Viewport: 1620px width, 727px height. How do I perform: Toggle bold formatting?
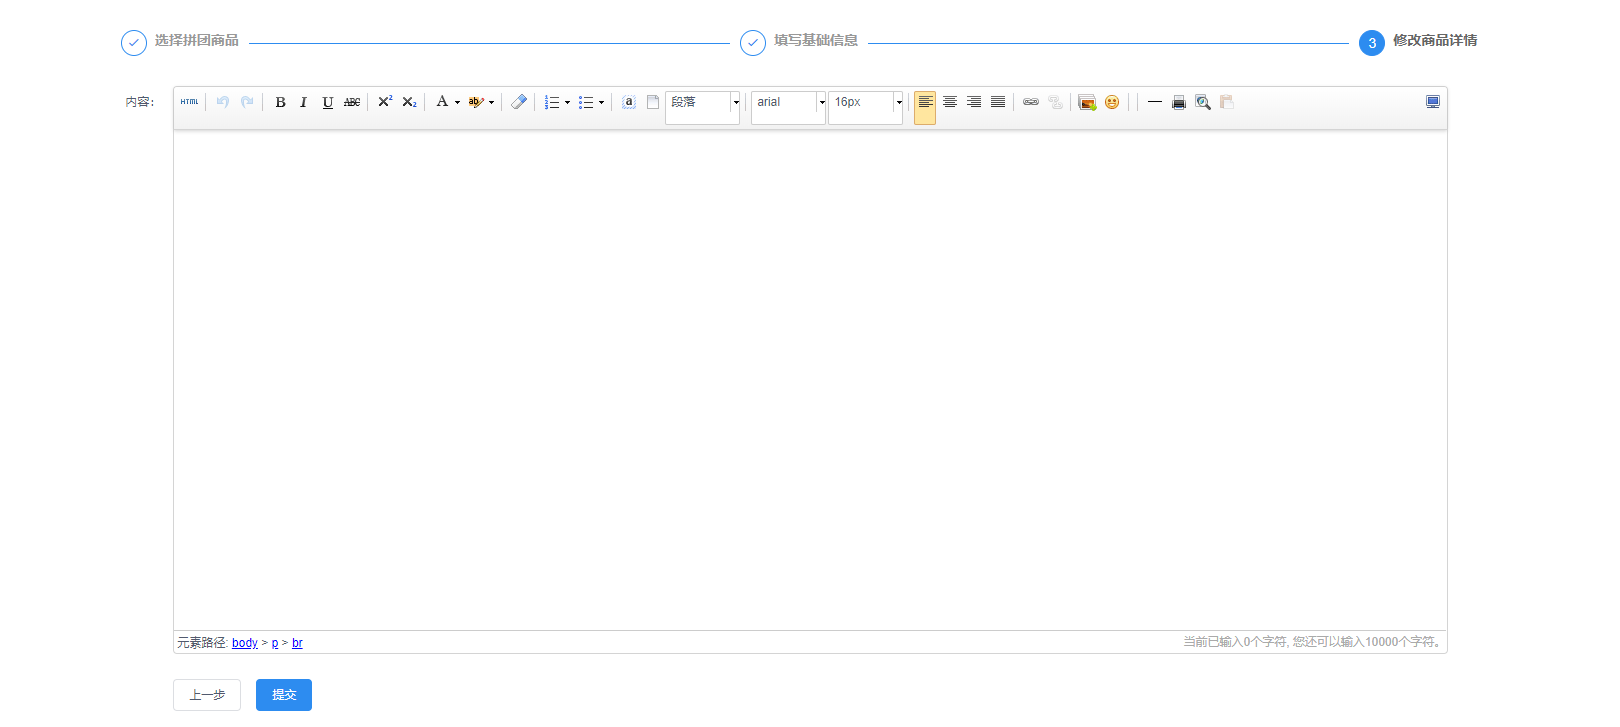point(280,102)
